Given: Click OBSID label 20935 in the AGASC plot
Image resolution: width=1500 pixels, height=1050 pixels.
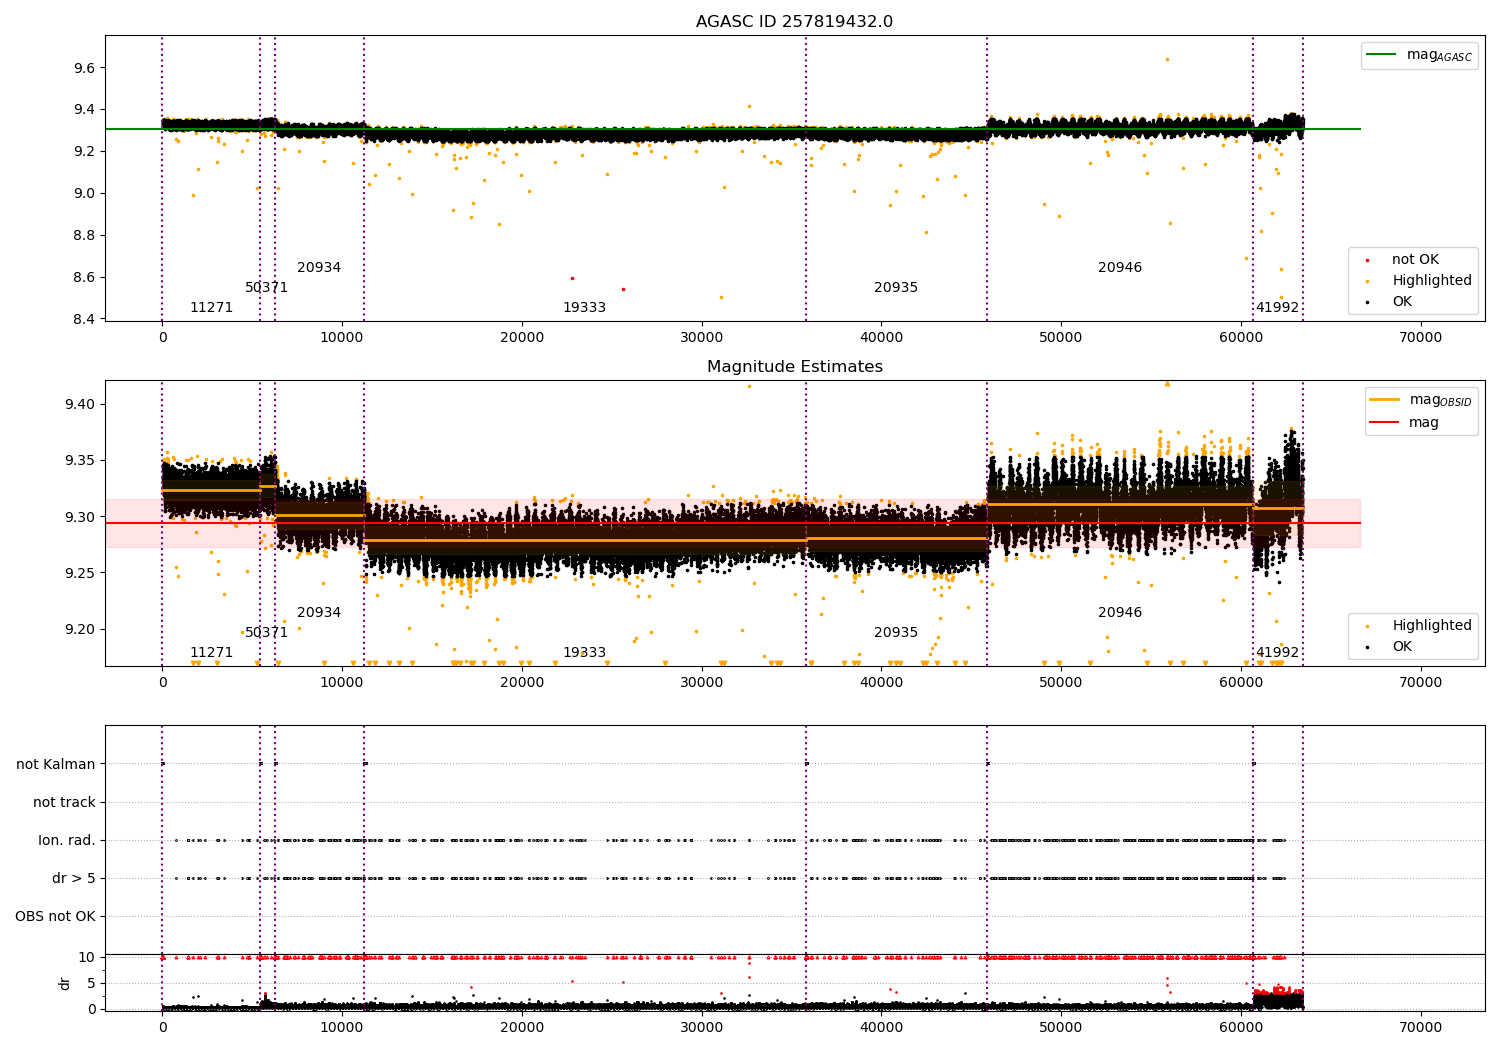Looking at the screenshot, I should 896,288.
